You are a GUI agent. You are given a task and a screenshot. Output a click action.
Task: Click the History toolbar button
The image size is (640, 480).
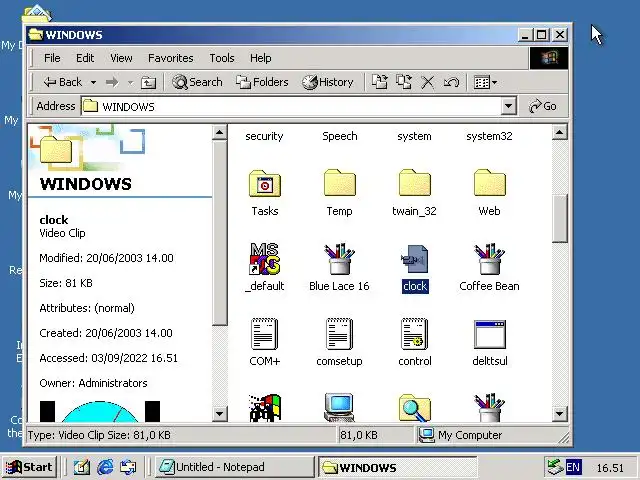pyautogui.click(x=328, y=82)
